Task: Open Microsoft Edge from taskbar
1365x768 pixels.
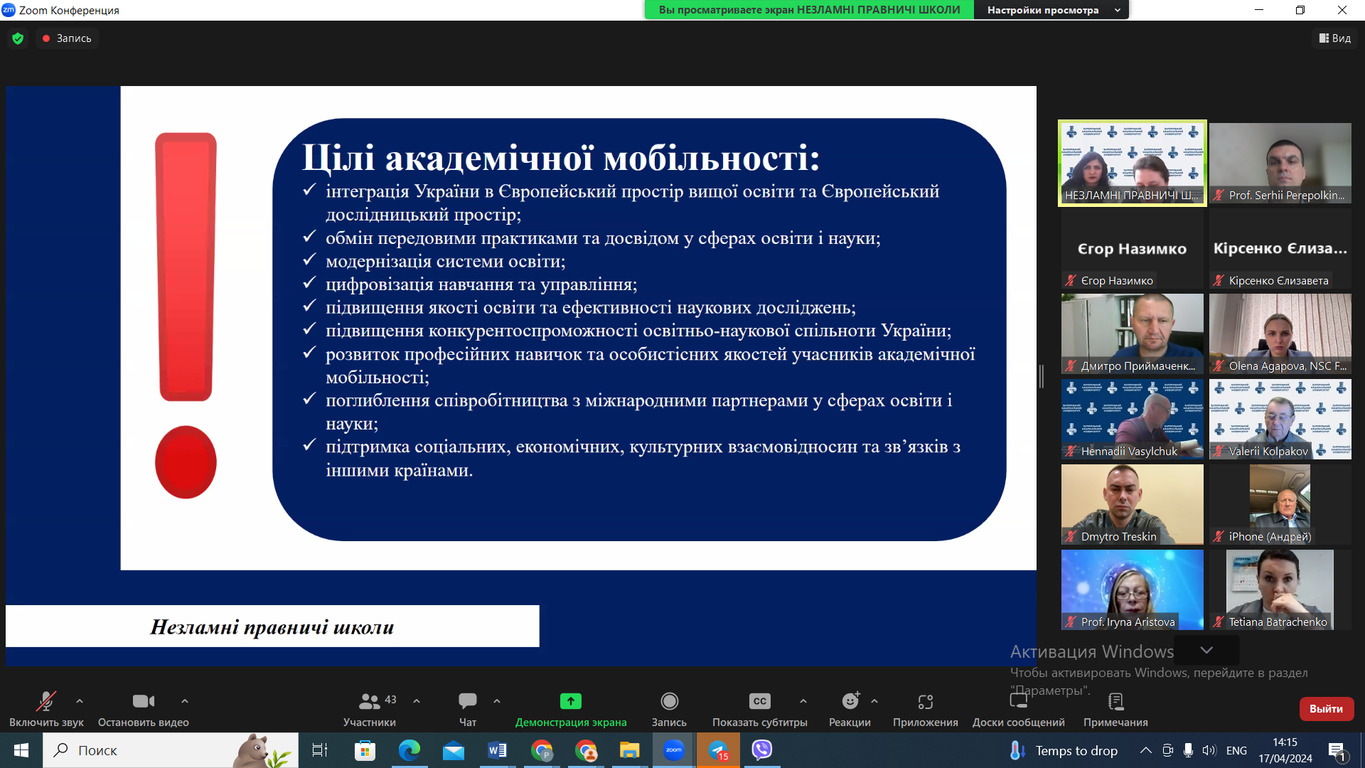Action: [x=409, y=750]
